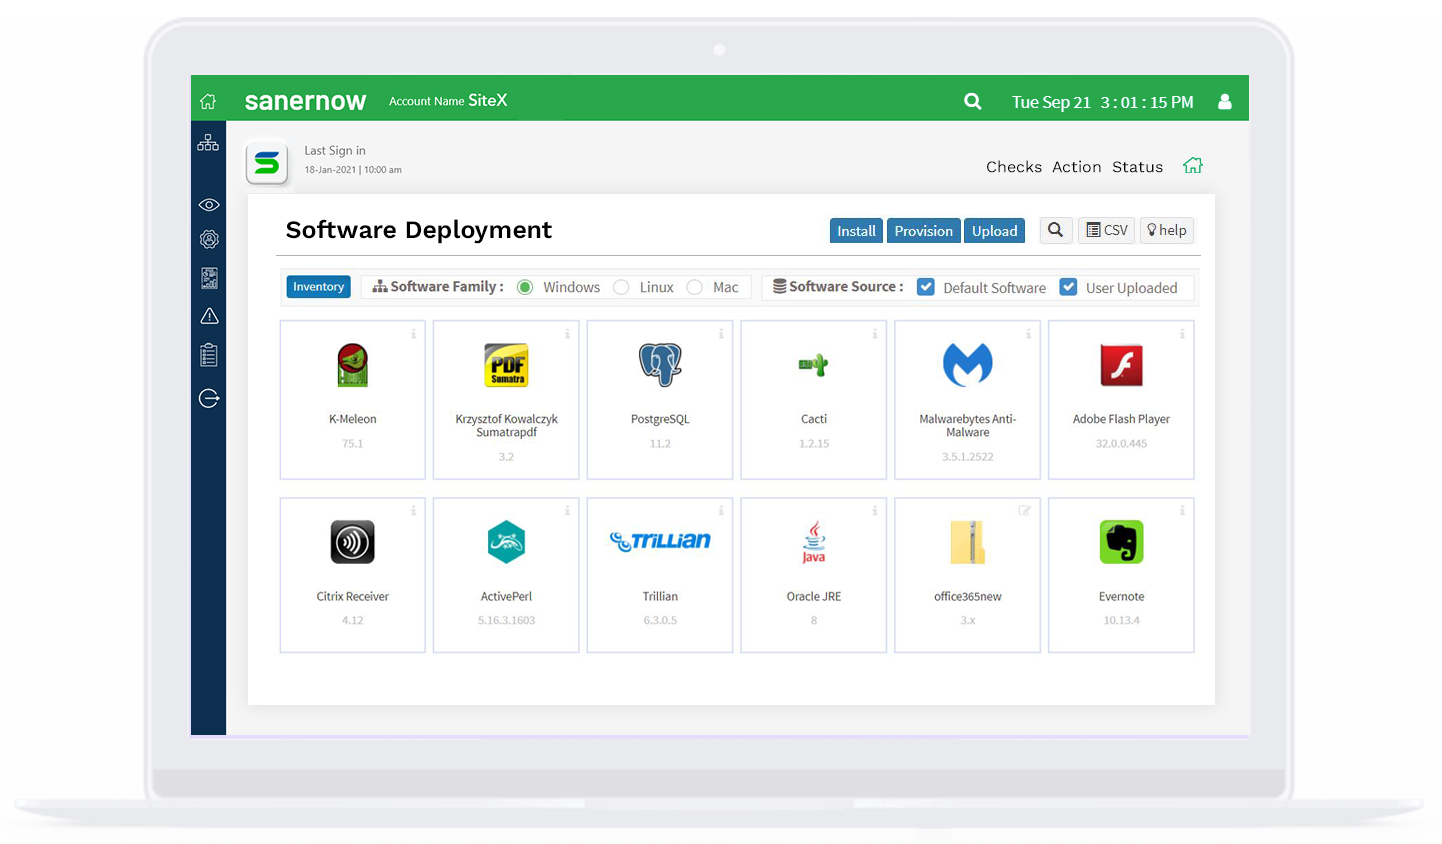Open info icon on K-Meleon card
1442x844 pixels.
(413, 334)
